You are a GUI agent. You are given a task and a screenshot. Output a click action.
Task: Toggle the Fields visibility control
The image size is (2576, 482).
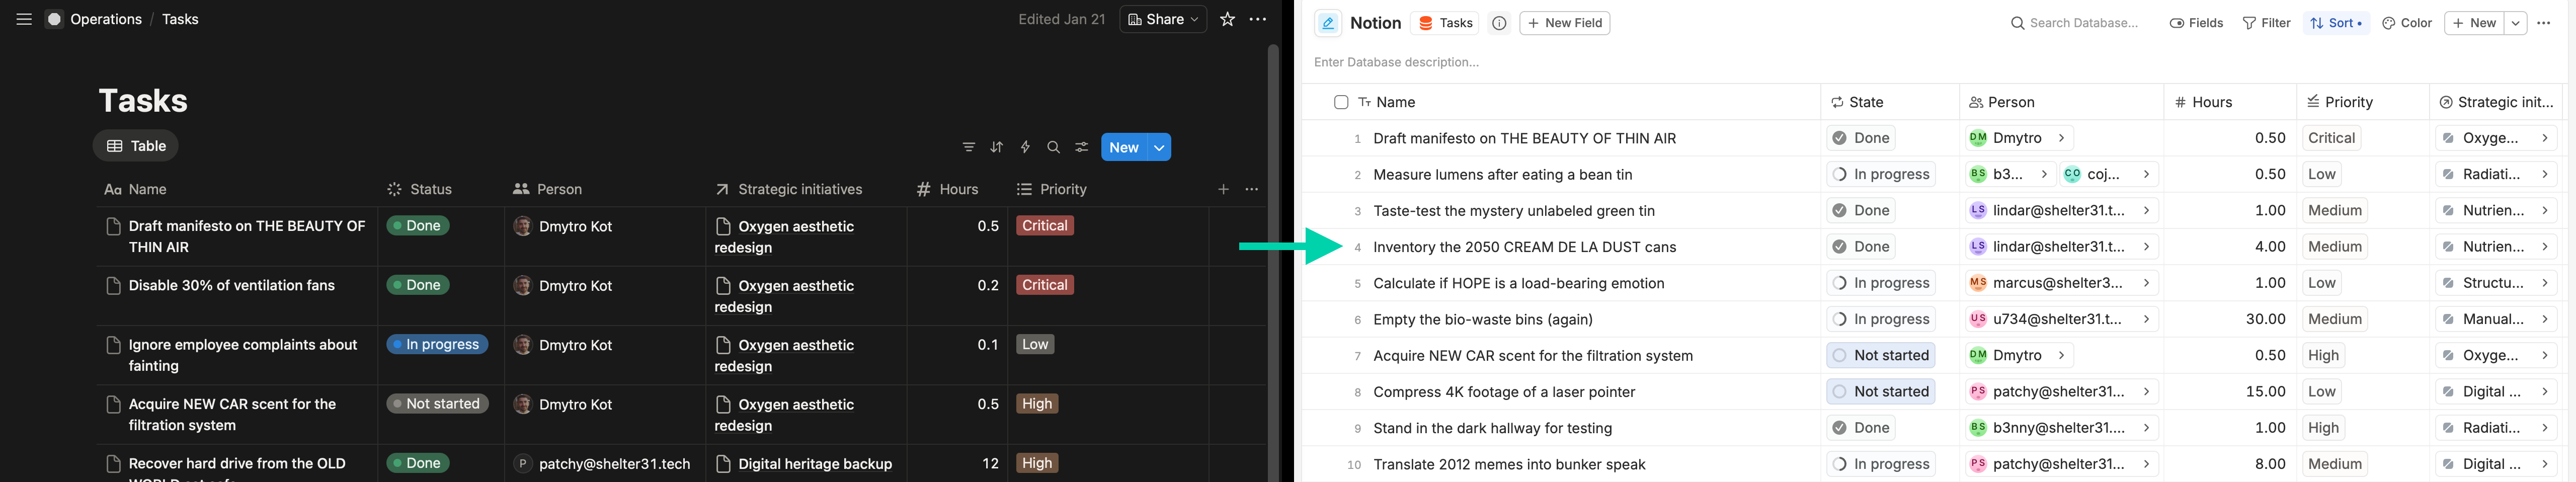click(x=2196, y=23)
